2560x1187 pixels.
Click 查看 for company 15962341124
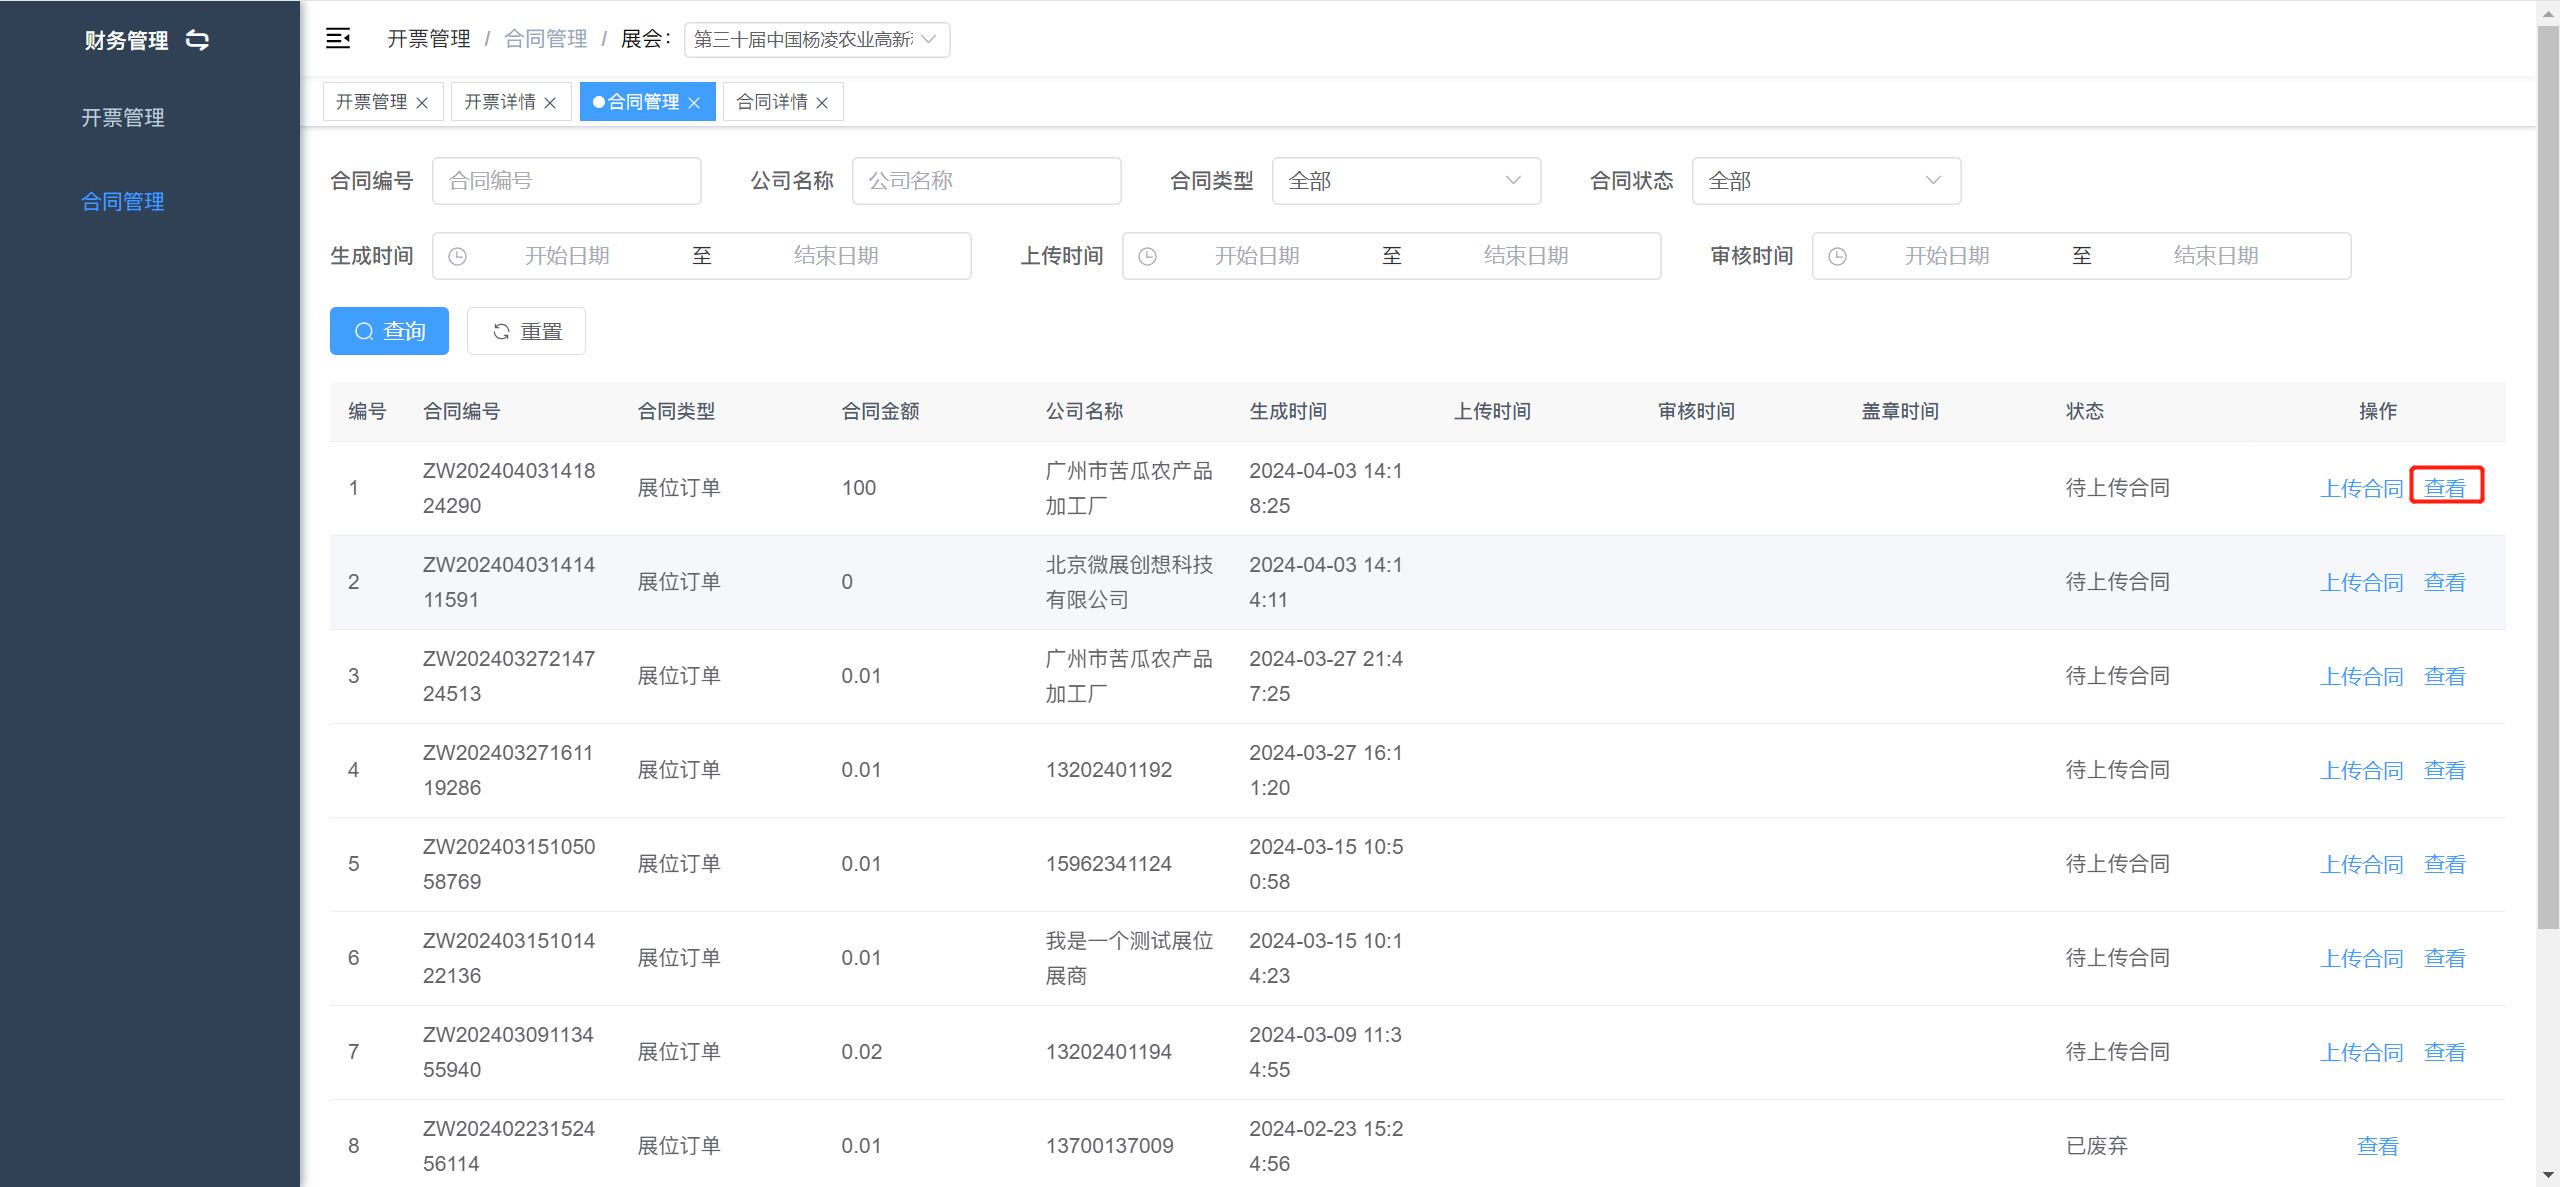coord(2445,864)
